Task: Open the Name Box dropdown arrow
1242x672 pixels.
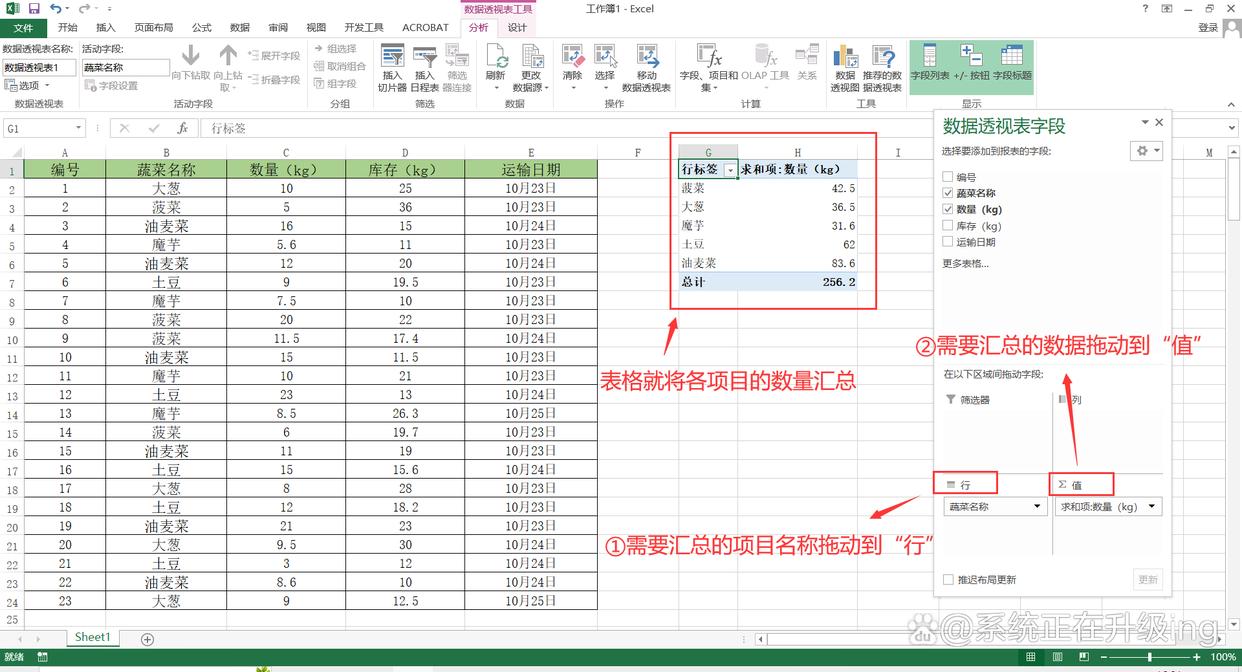Action: pos(79,128)
